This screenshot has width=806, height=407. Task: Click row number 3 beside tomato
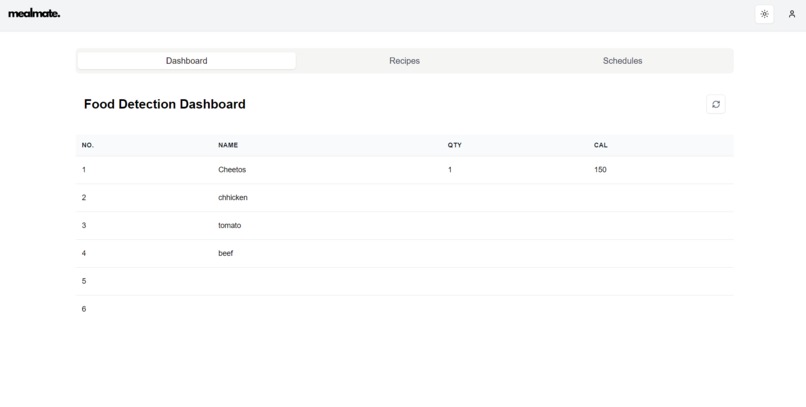[84, 225]
